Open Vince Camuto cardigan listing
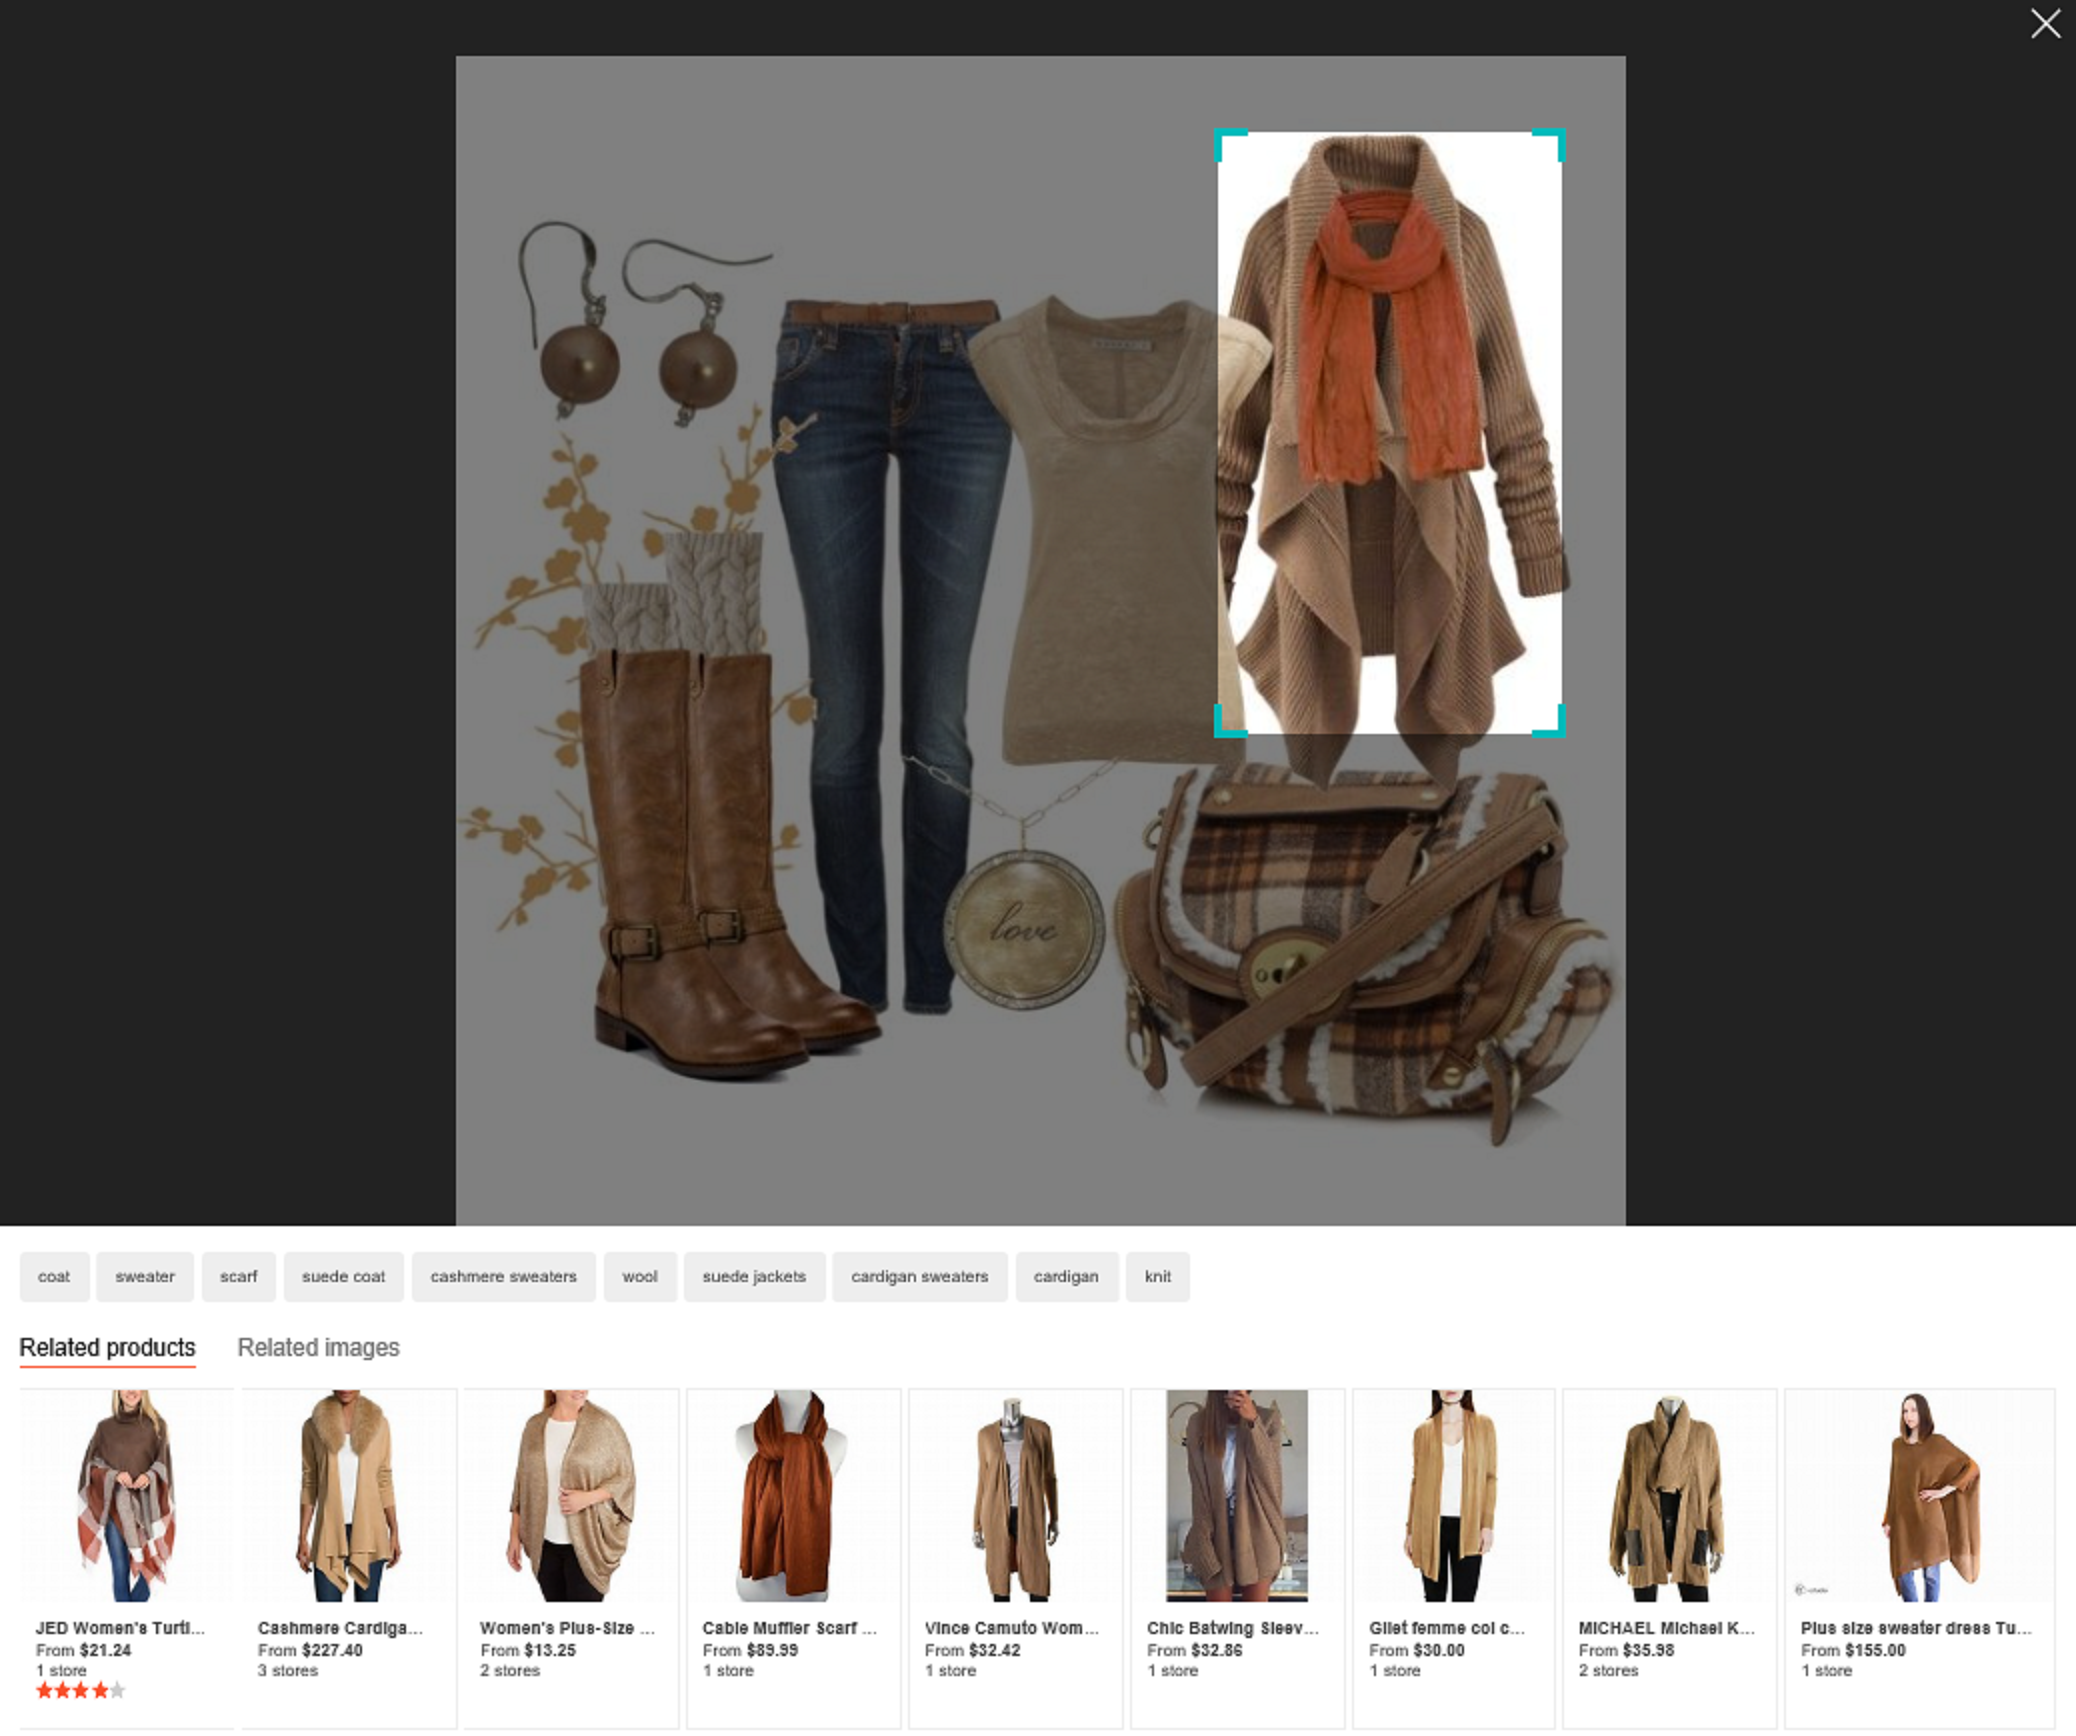The image size is (2076, 1736). pos(1014,1496)
